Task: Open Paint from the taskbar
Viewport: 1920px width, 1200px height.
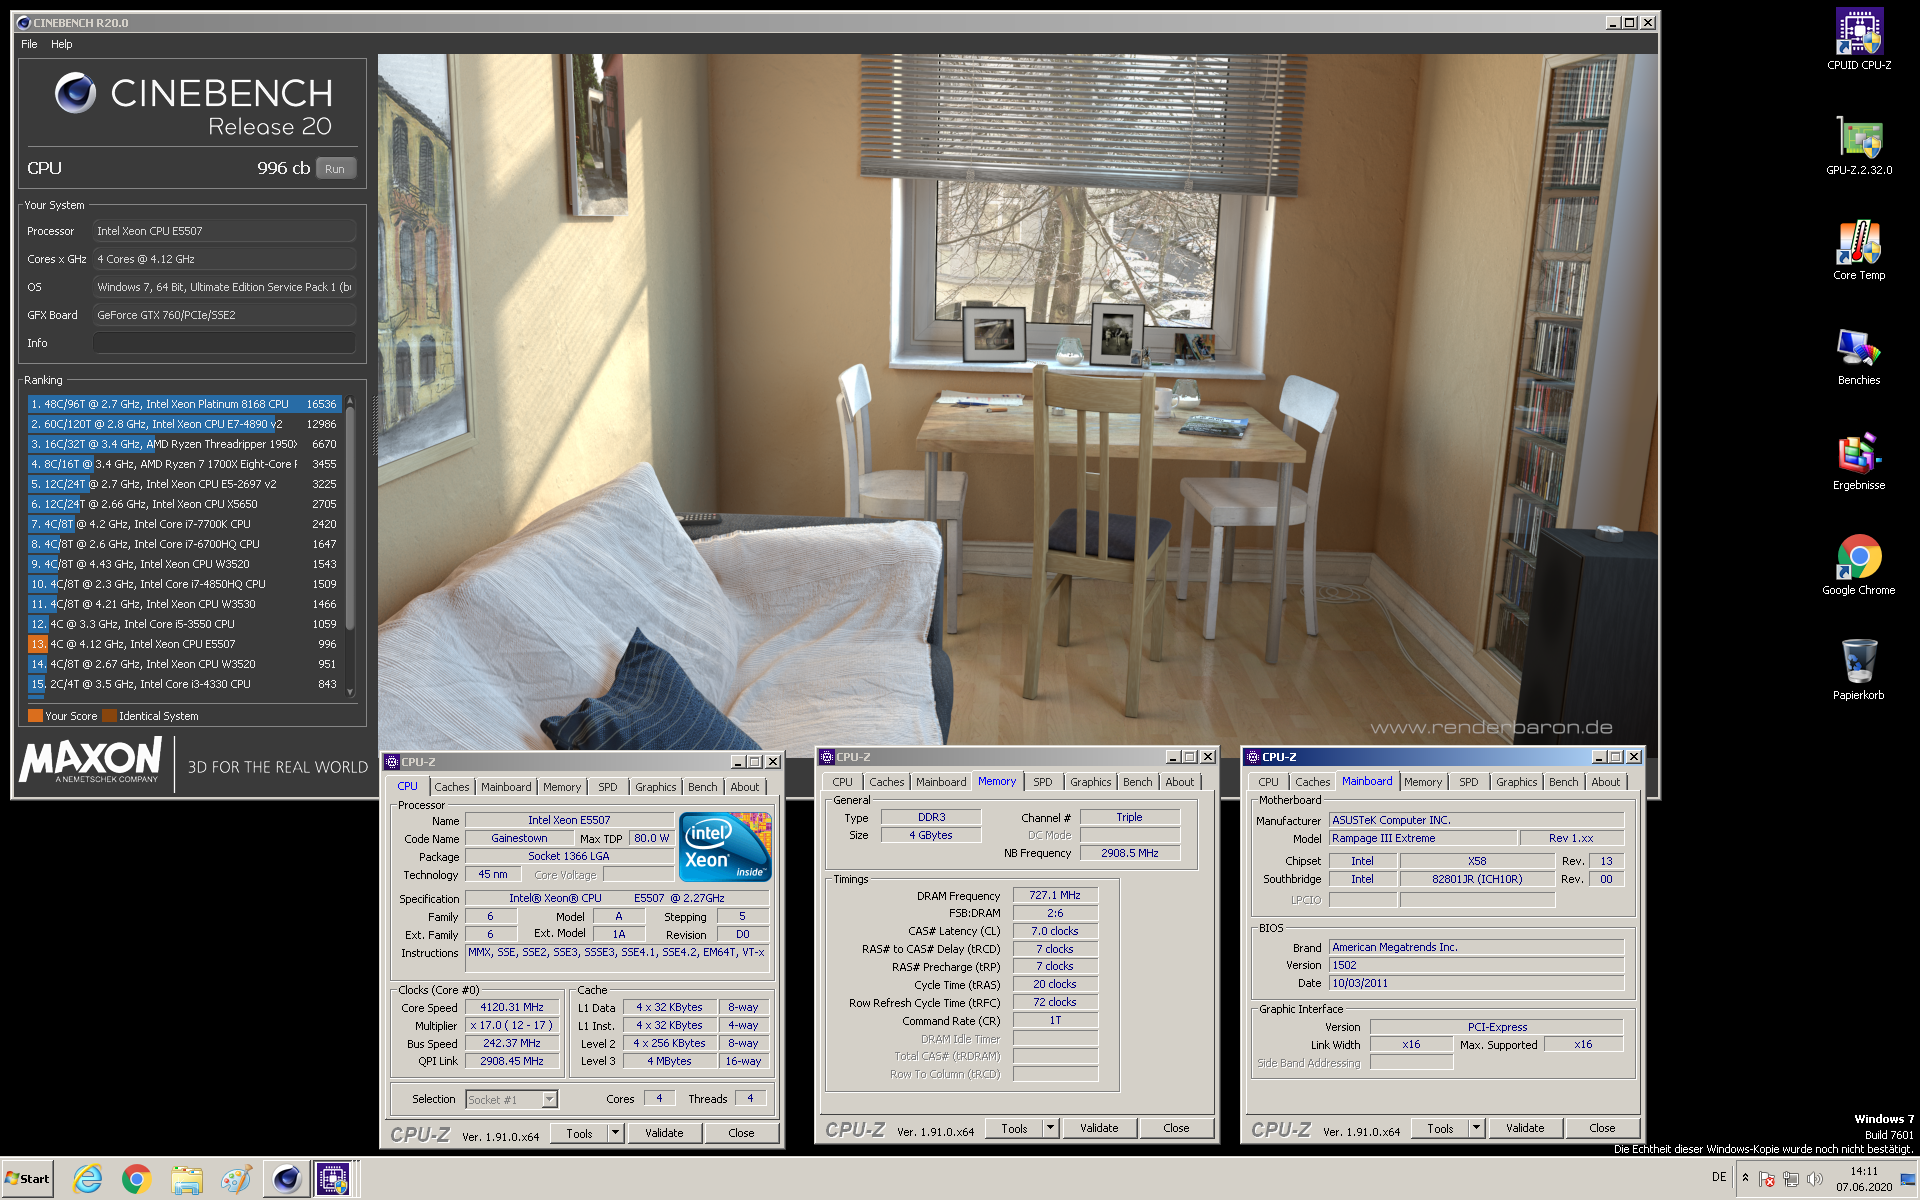Action: pyautogui.click(x=236, y=1179)
